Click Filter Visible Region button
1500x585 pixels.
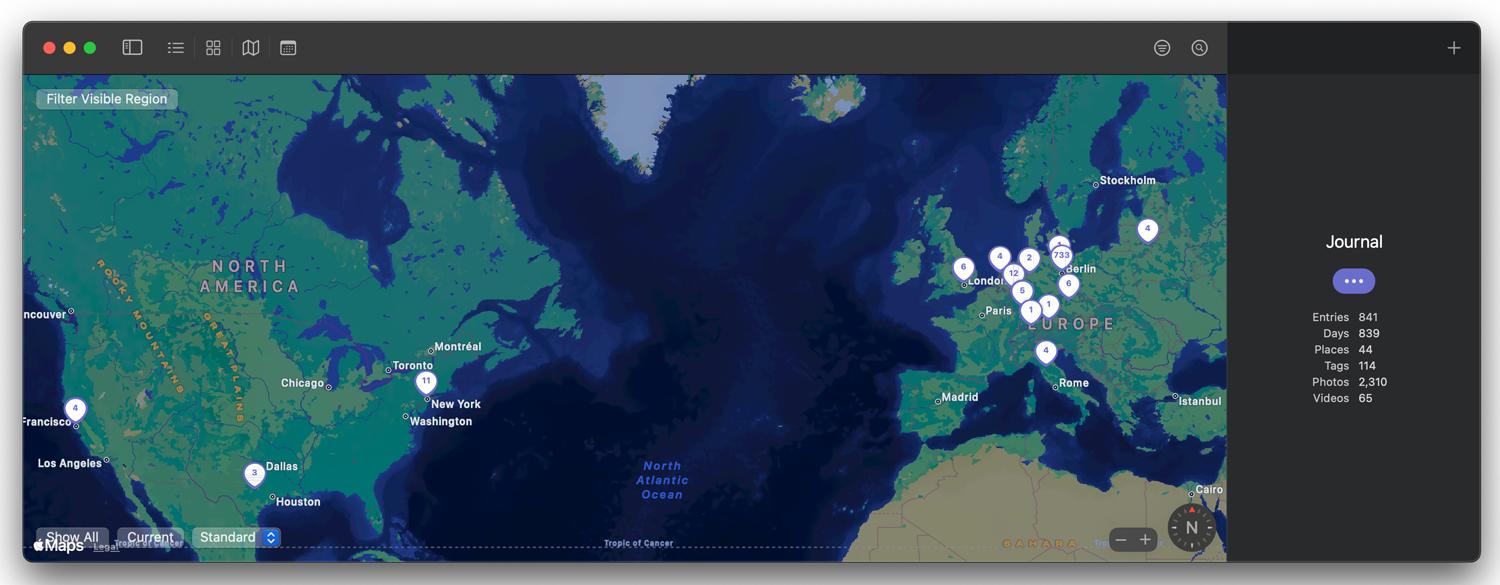pyautogui.click(x=107, y=99)
